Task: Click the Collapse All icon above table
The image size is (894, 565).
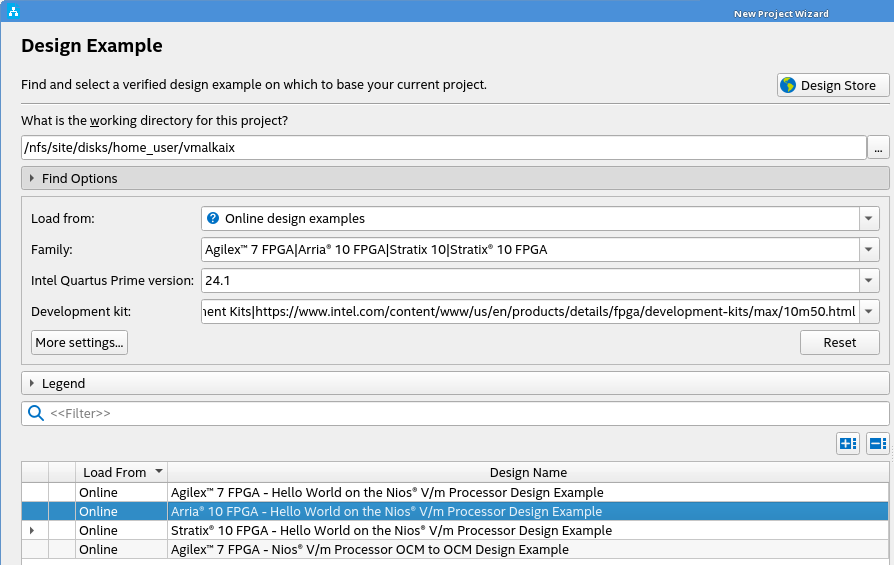Action: (x=878, y=443)
